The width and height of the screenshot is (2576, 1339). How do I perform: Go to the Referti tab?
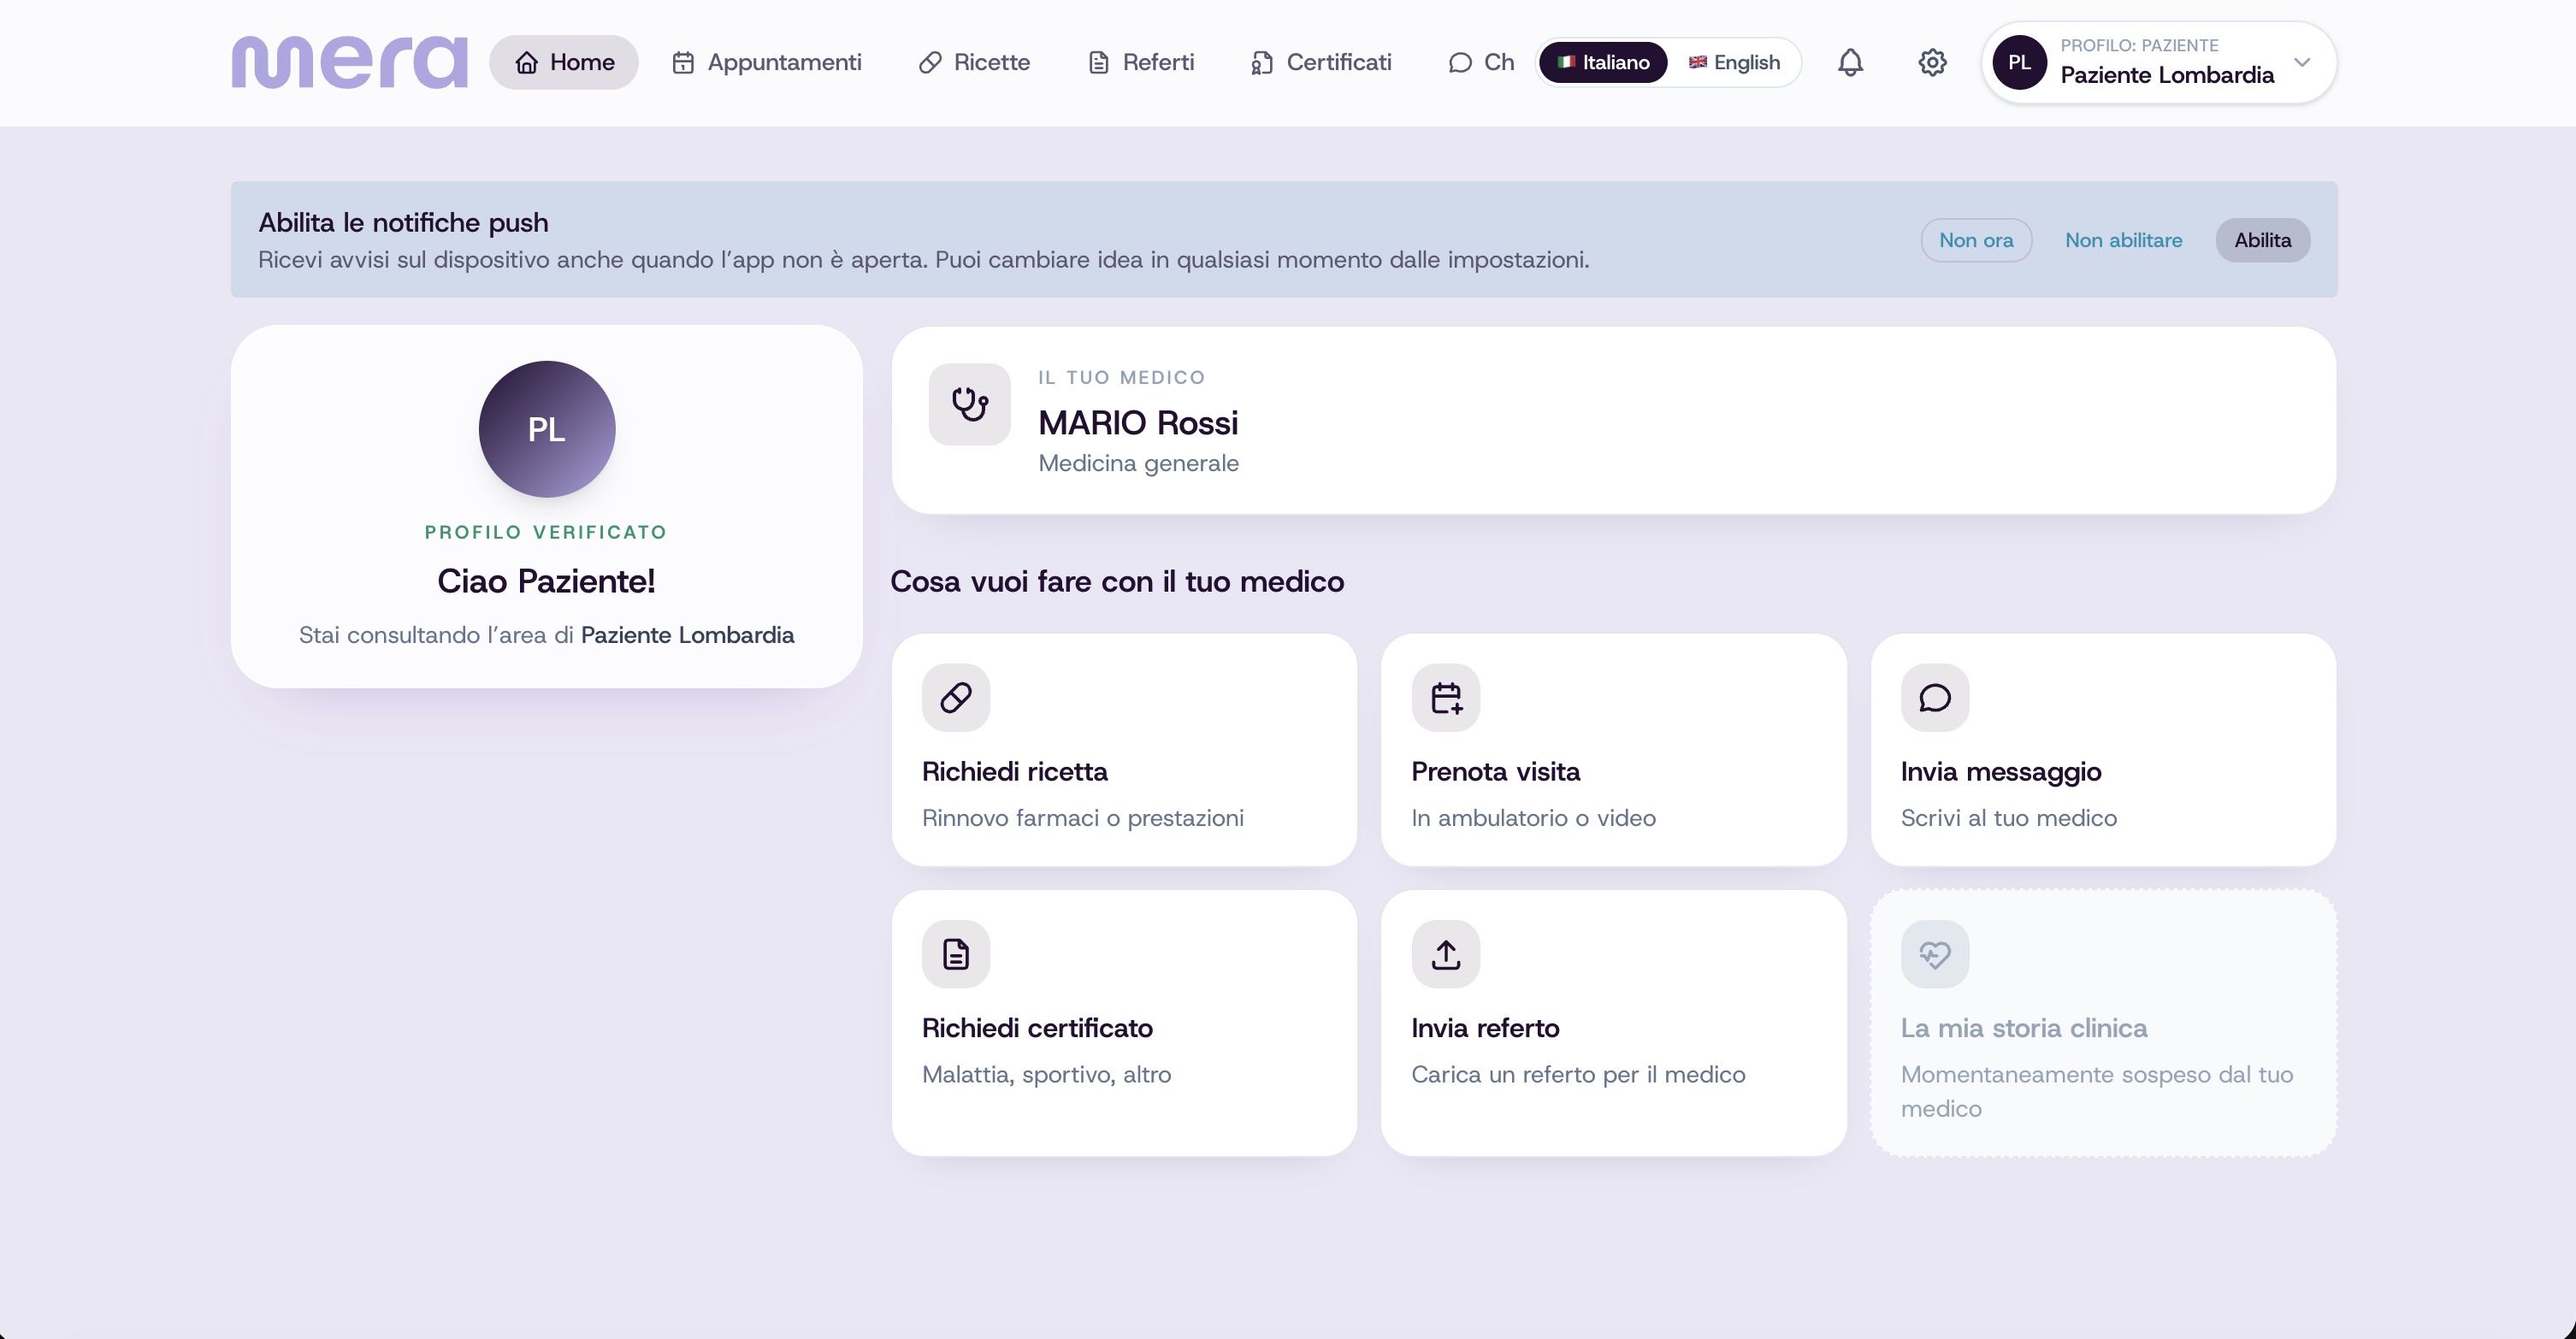1140,62
